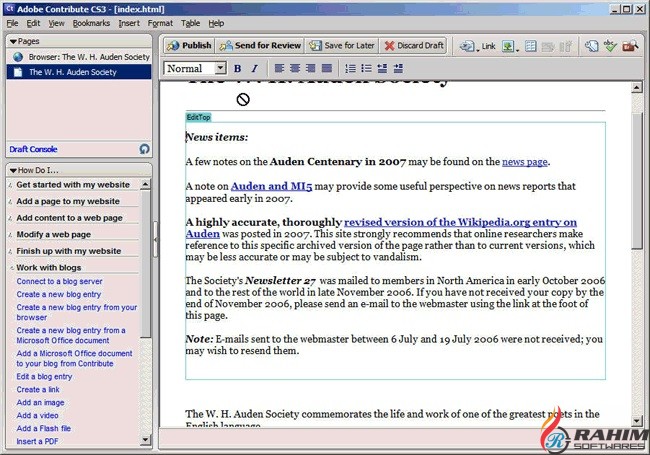
Task: Collapse the Pages panel
Action: tap(13, 41)
